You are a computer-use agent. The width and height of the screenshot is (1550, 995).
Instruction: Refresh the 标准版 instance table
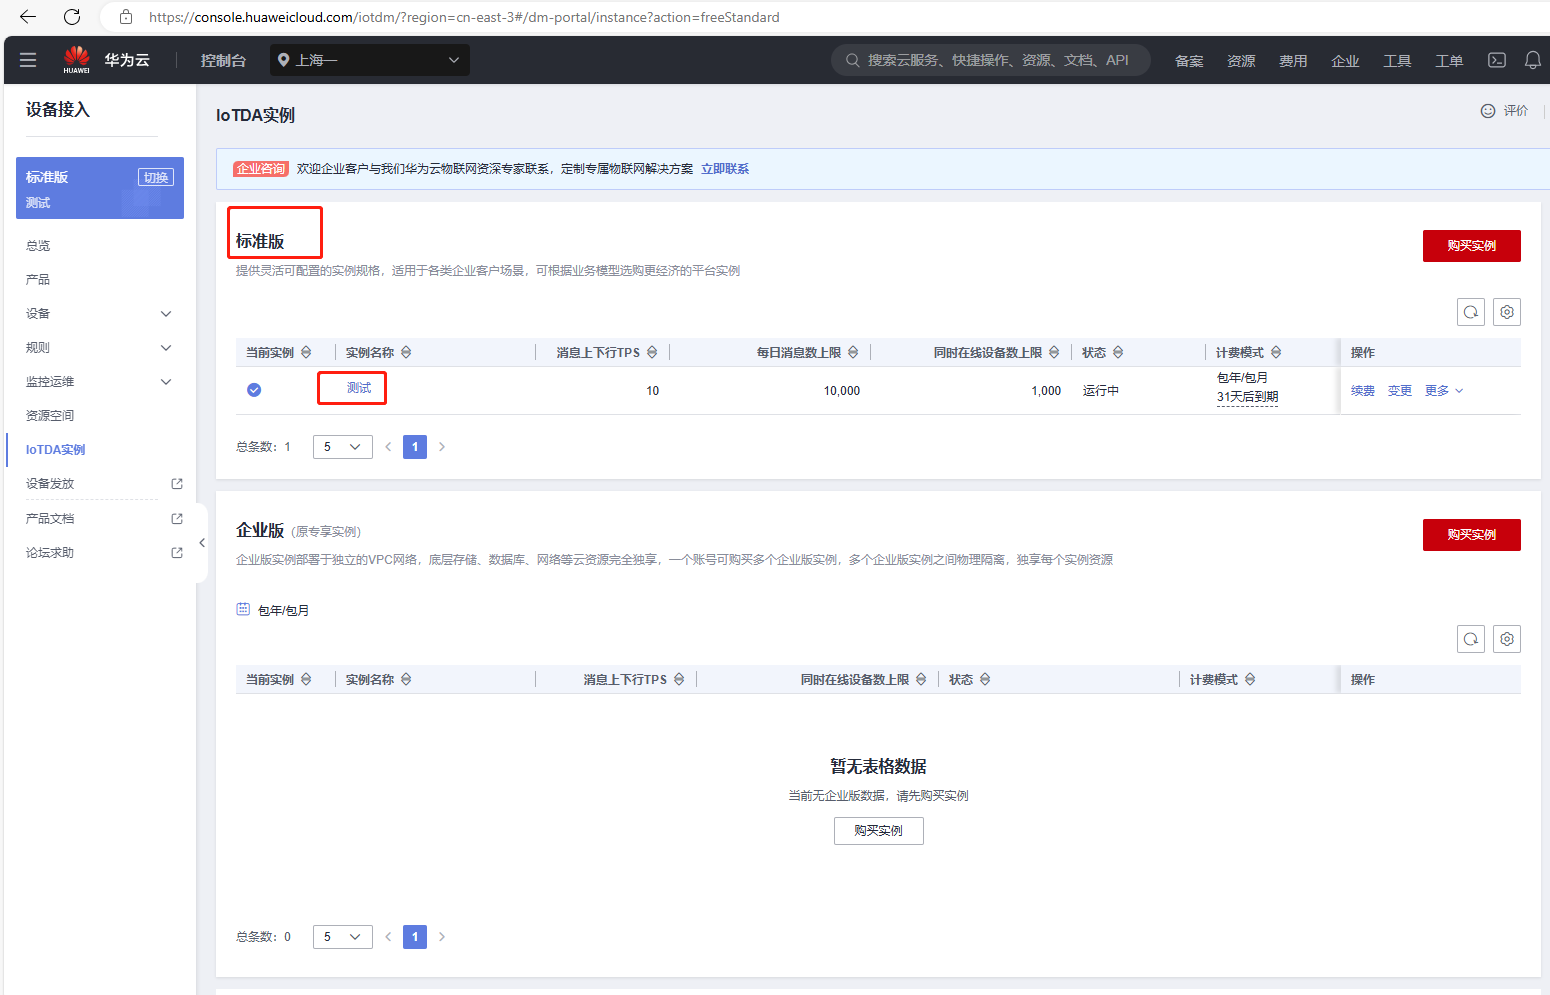[x=1470, y=312]
